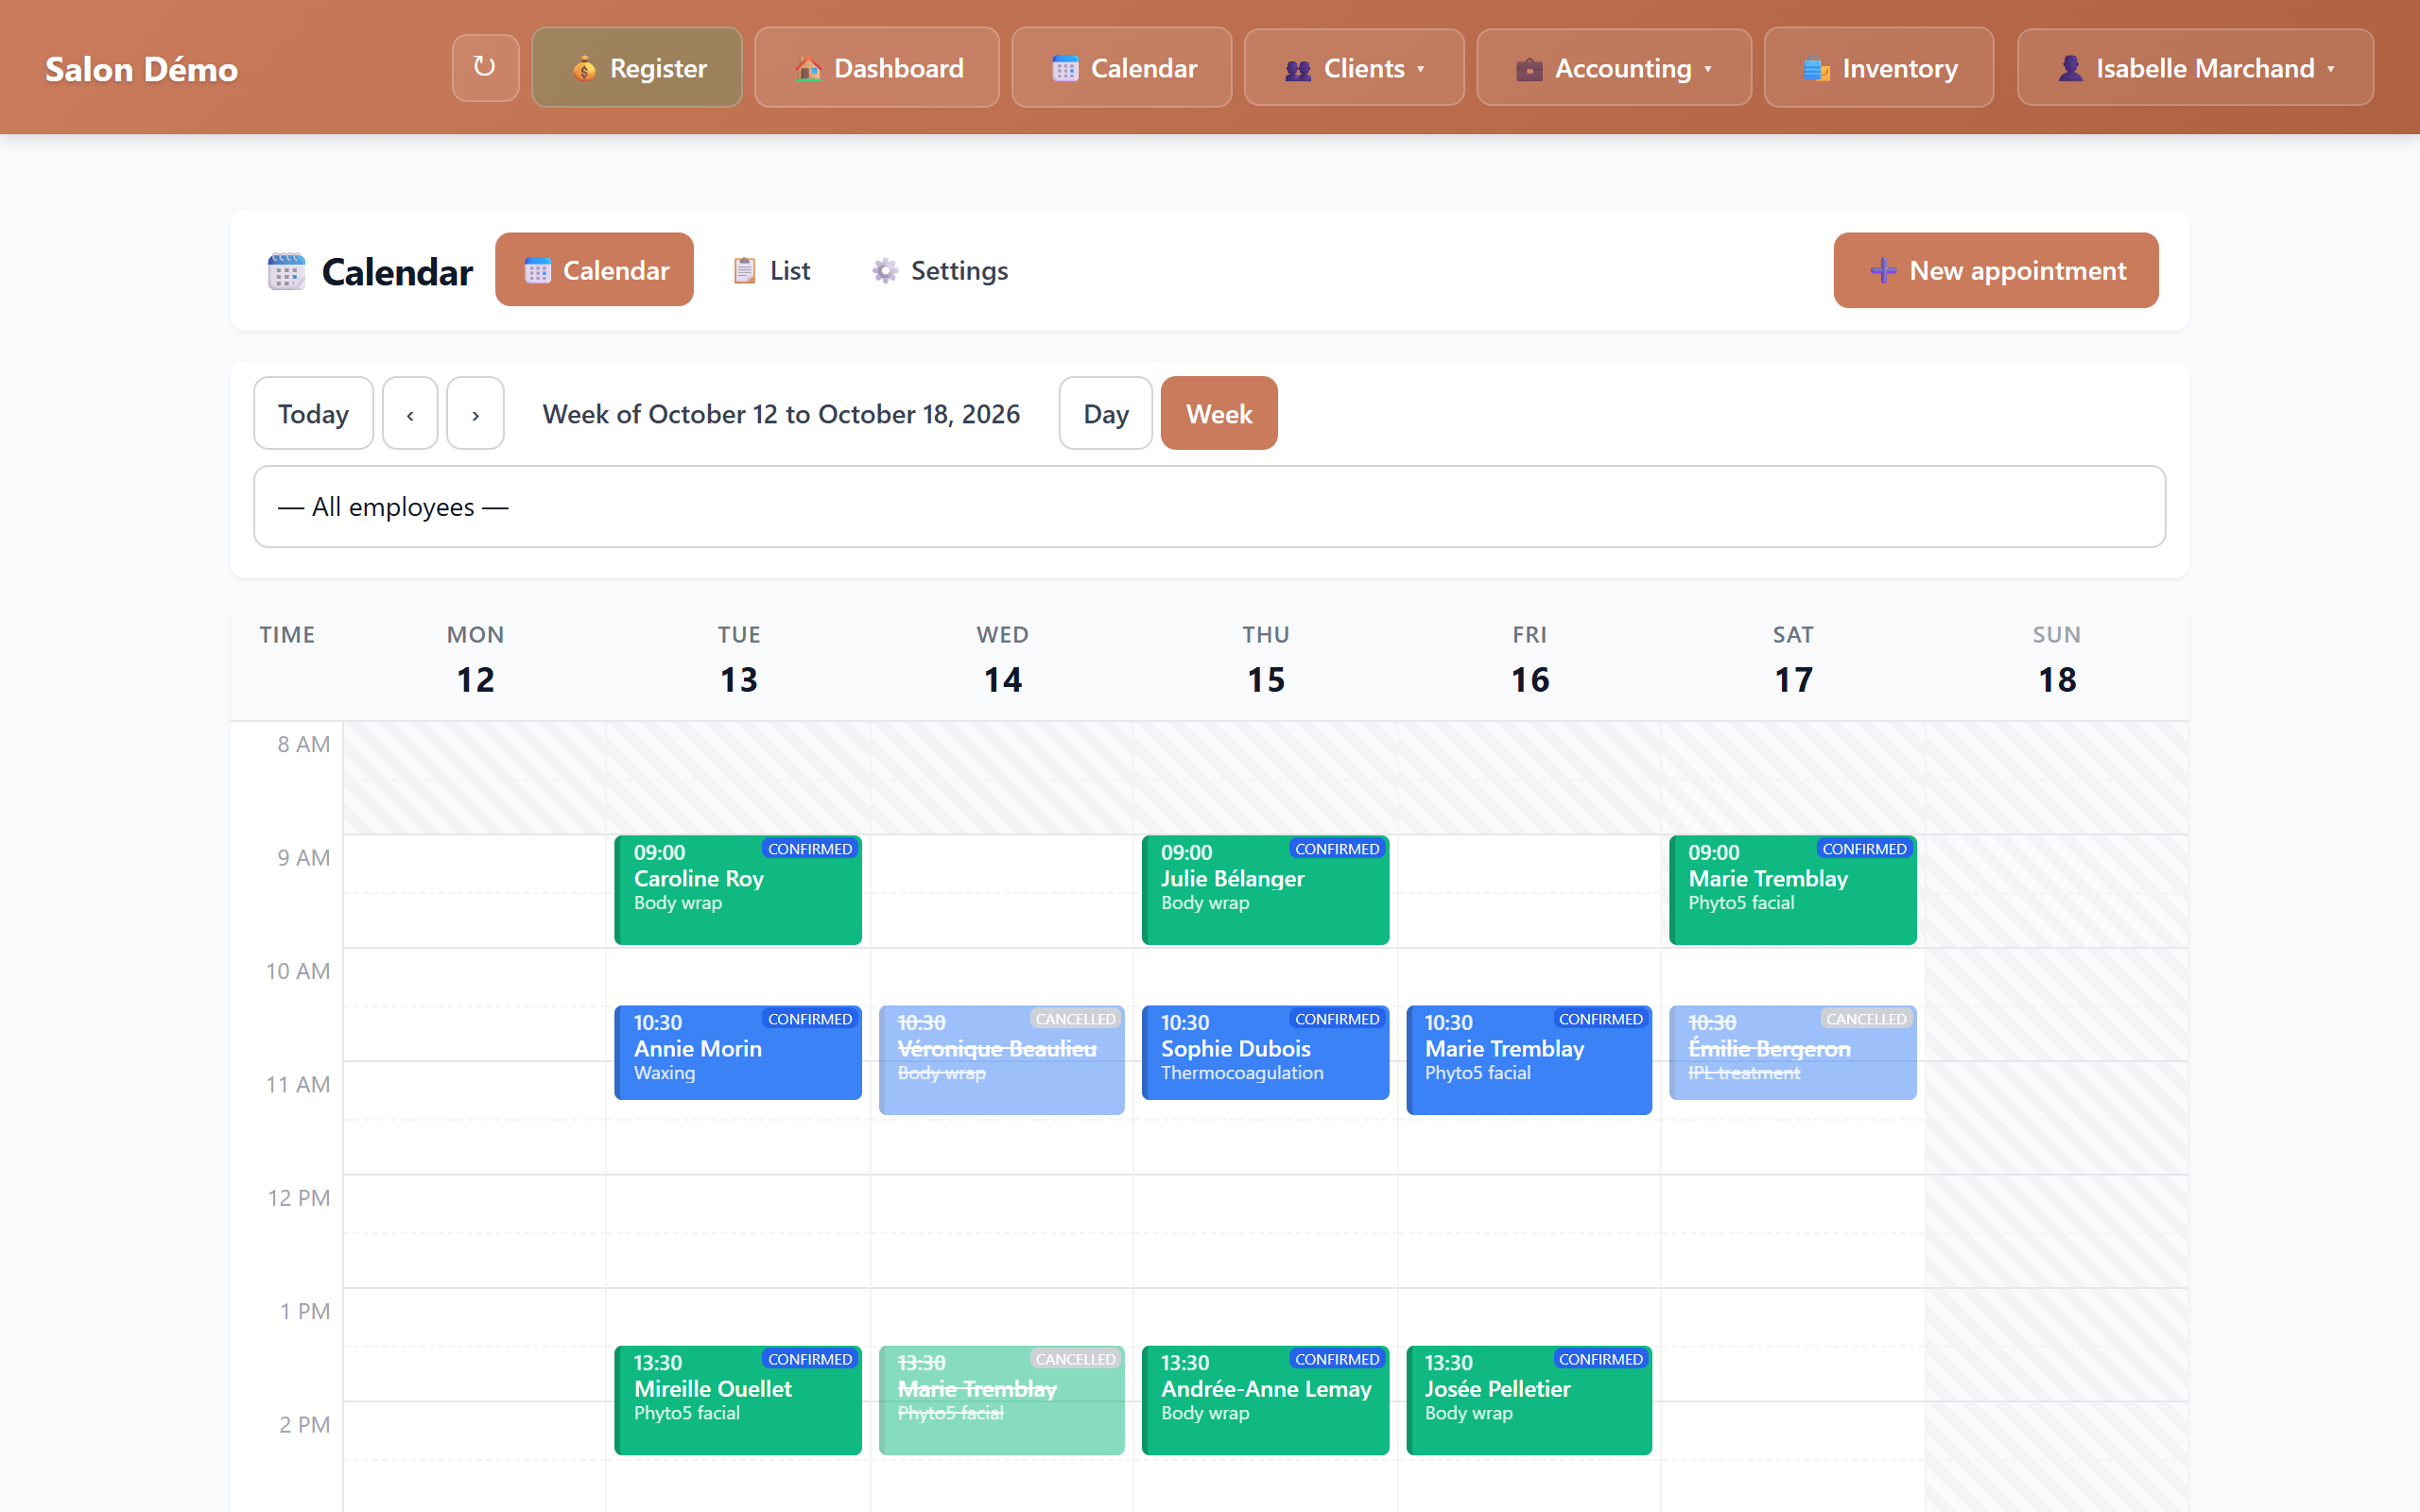Open the All employees dropdown
The image size is (2420, 1512).
point(1209,506)
